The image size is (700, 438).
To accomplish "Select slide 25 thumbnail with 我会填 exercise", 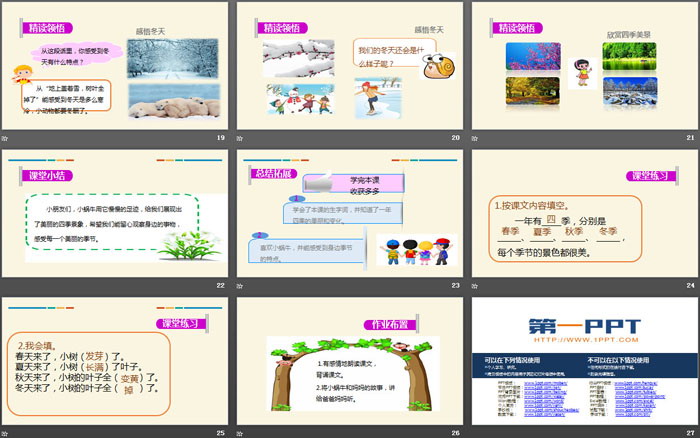I will (x=115, y=361).
